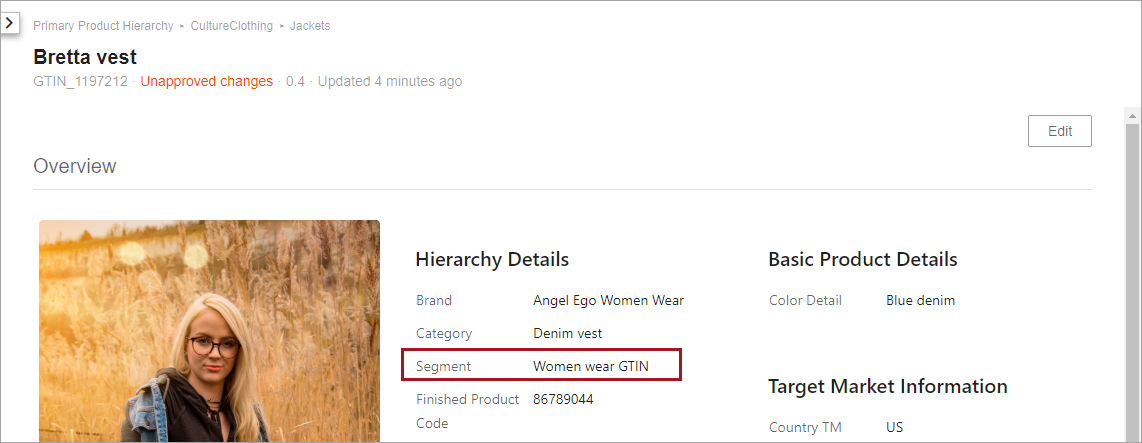Image resolution: width=1142 pixels, height=443 pixels.
Task: Select Finished Product Code 86789044
Action: coord(563,399)
